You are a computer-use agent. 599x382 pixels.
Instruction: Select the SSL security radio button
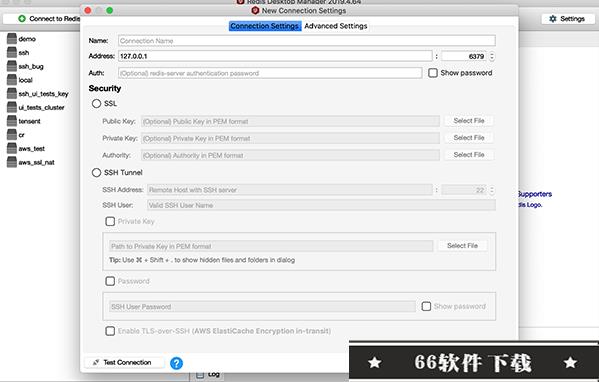tap(96, 104)
